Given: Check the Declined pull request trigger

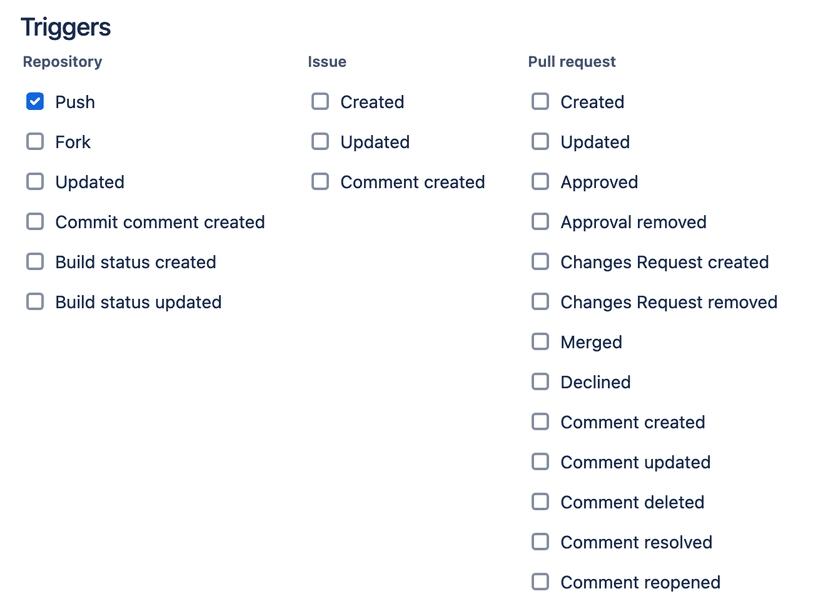Looking at the screenshot, I should point(540,381).
